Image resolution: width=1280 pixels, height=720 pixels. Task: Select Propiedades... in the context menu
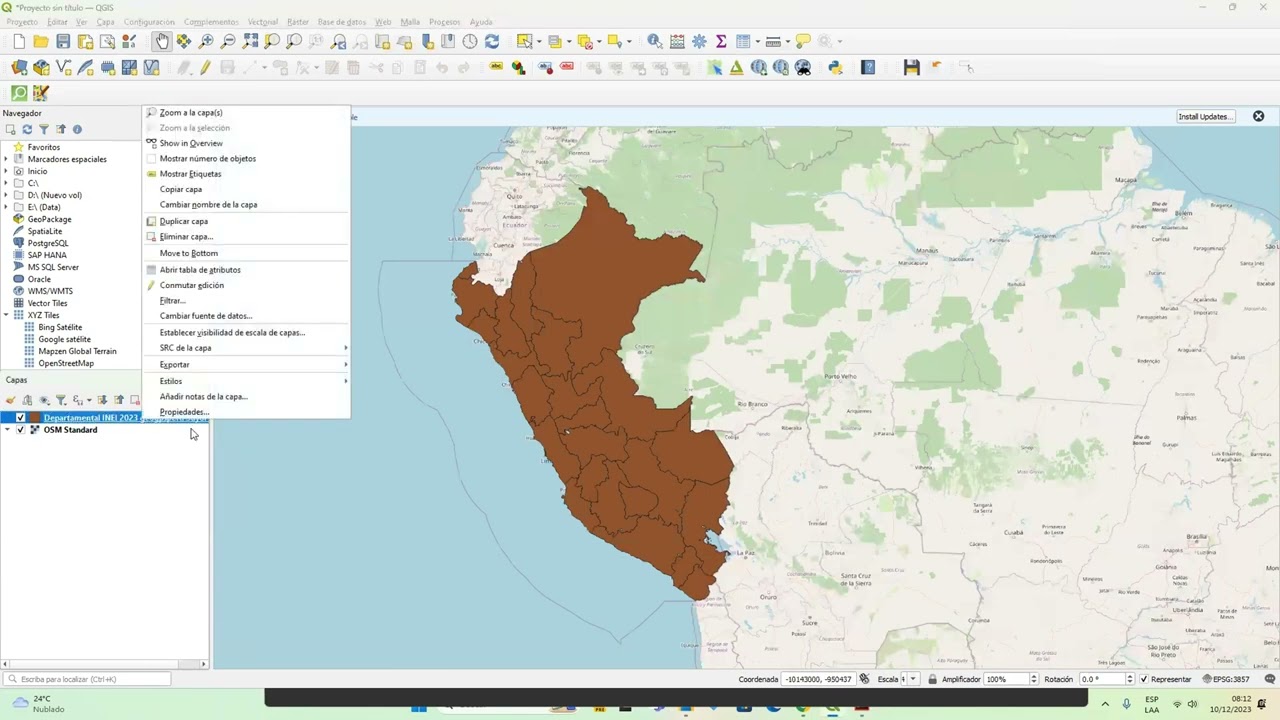point(247,412)
